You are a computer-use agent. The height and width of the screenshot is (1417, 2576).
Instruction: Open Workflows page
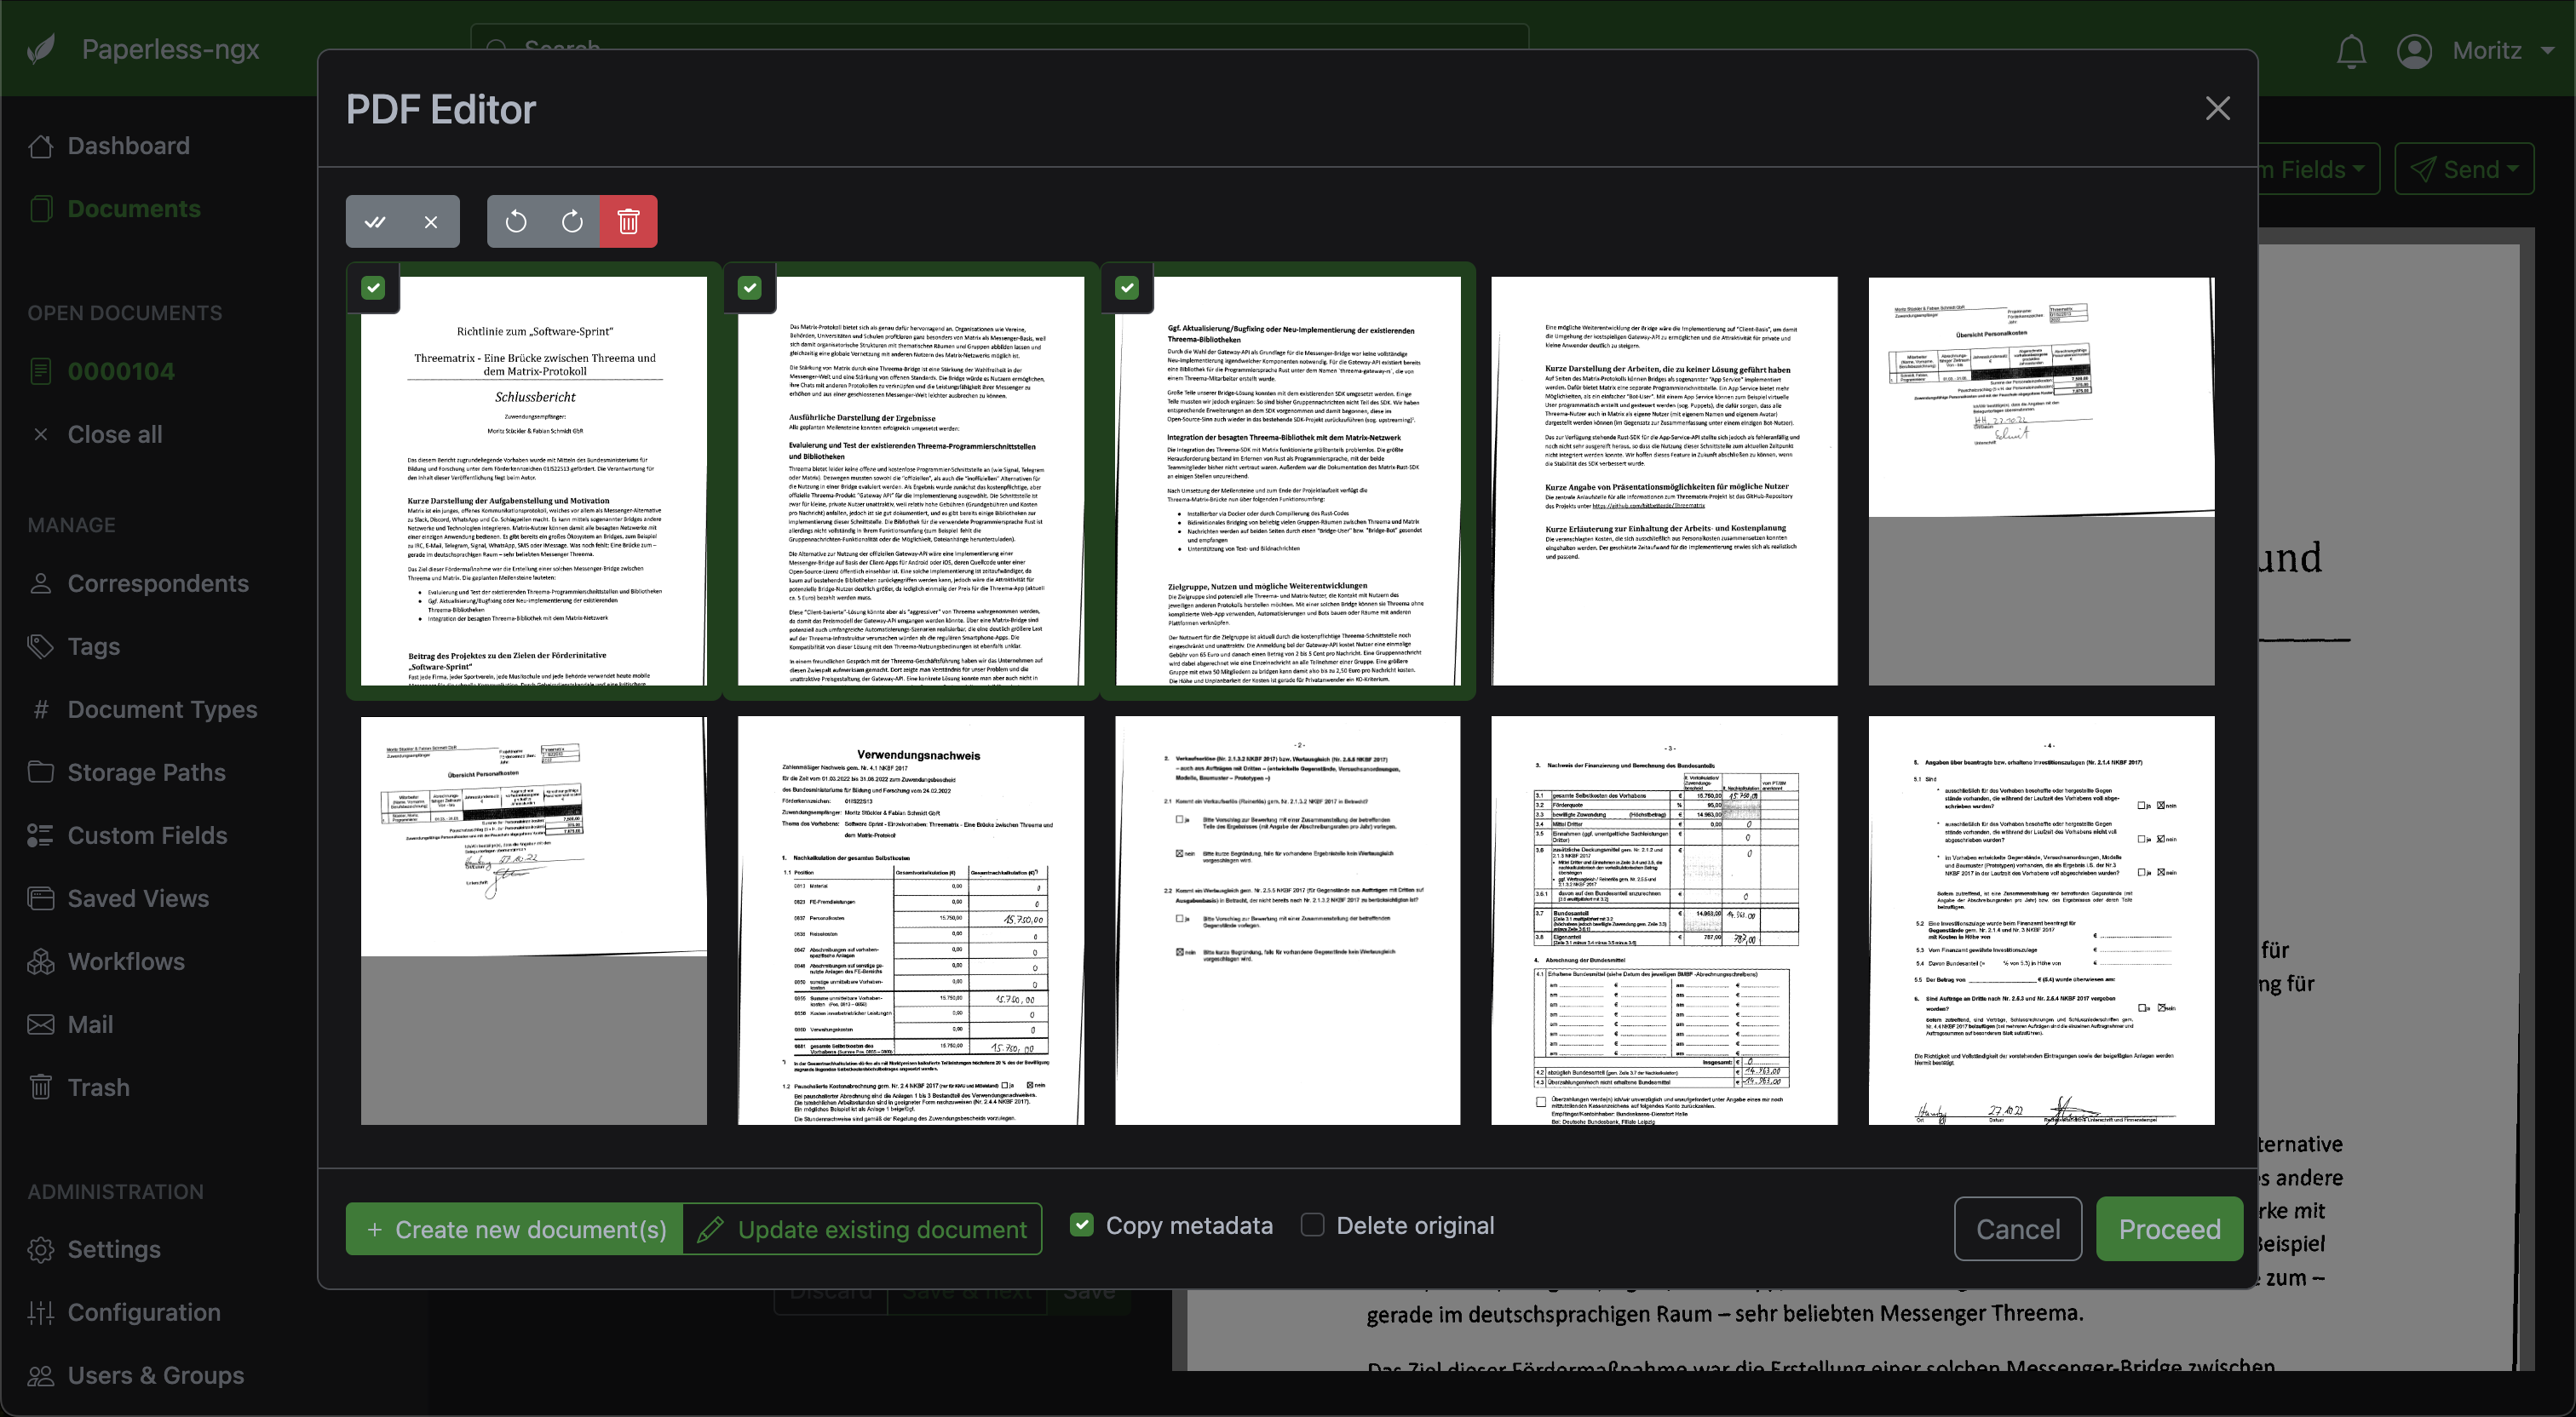126,961
